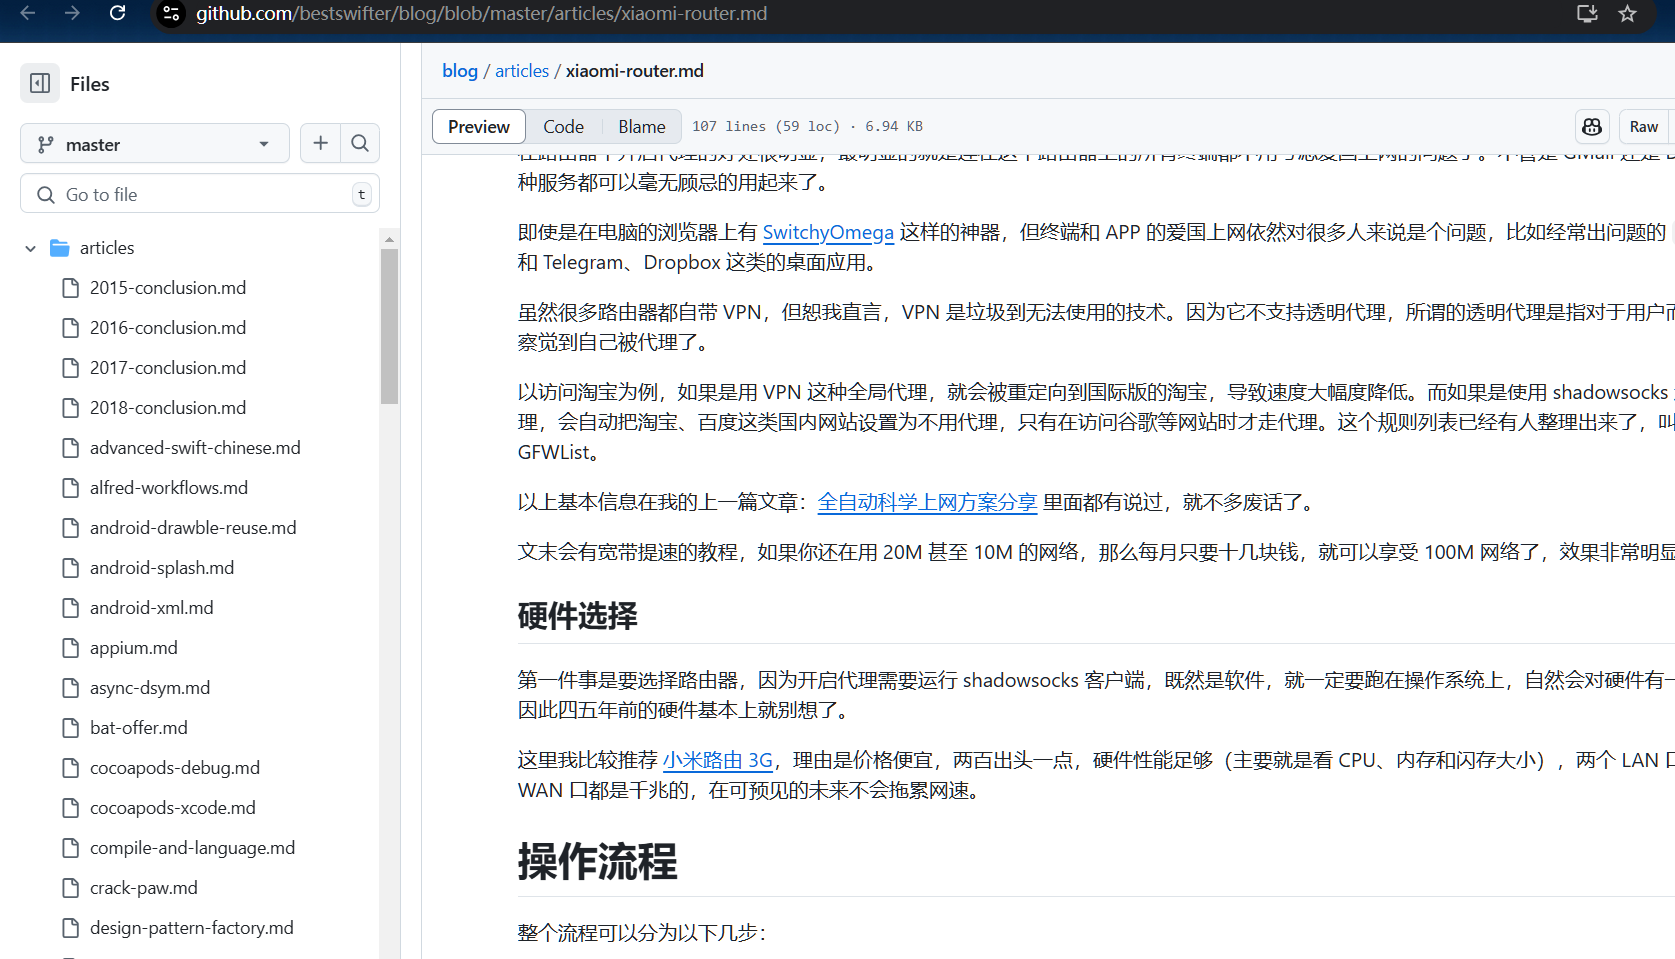Switch to Blame tab
1675x959 pixels.
[x=641, y=126]
